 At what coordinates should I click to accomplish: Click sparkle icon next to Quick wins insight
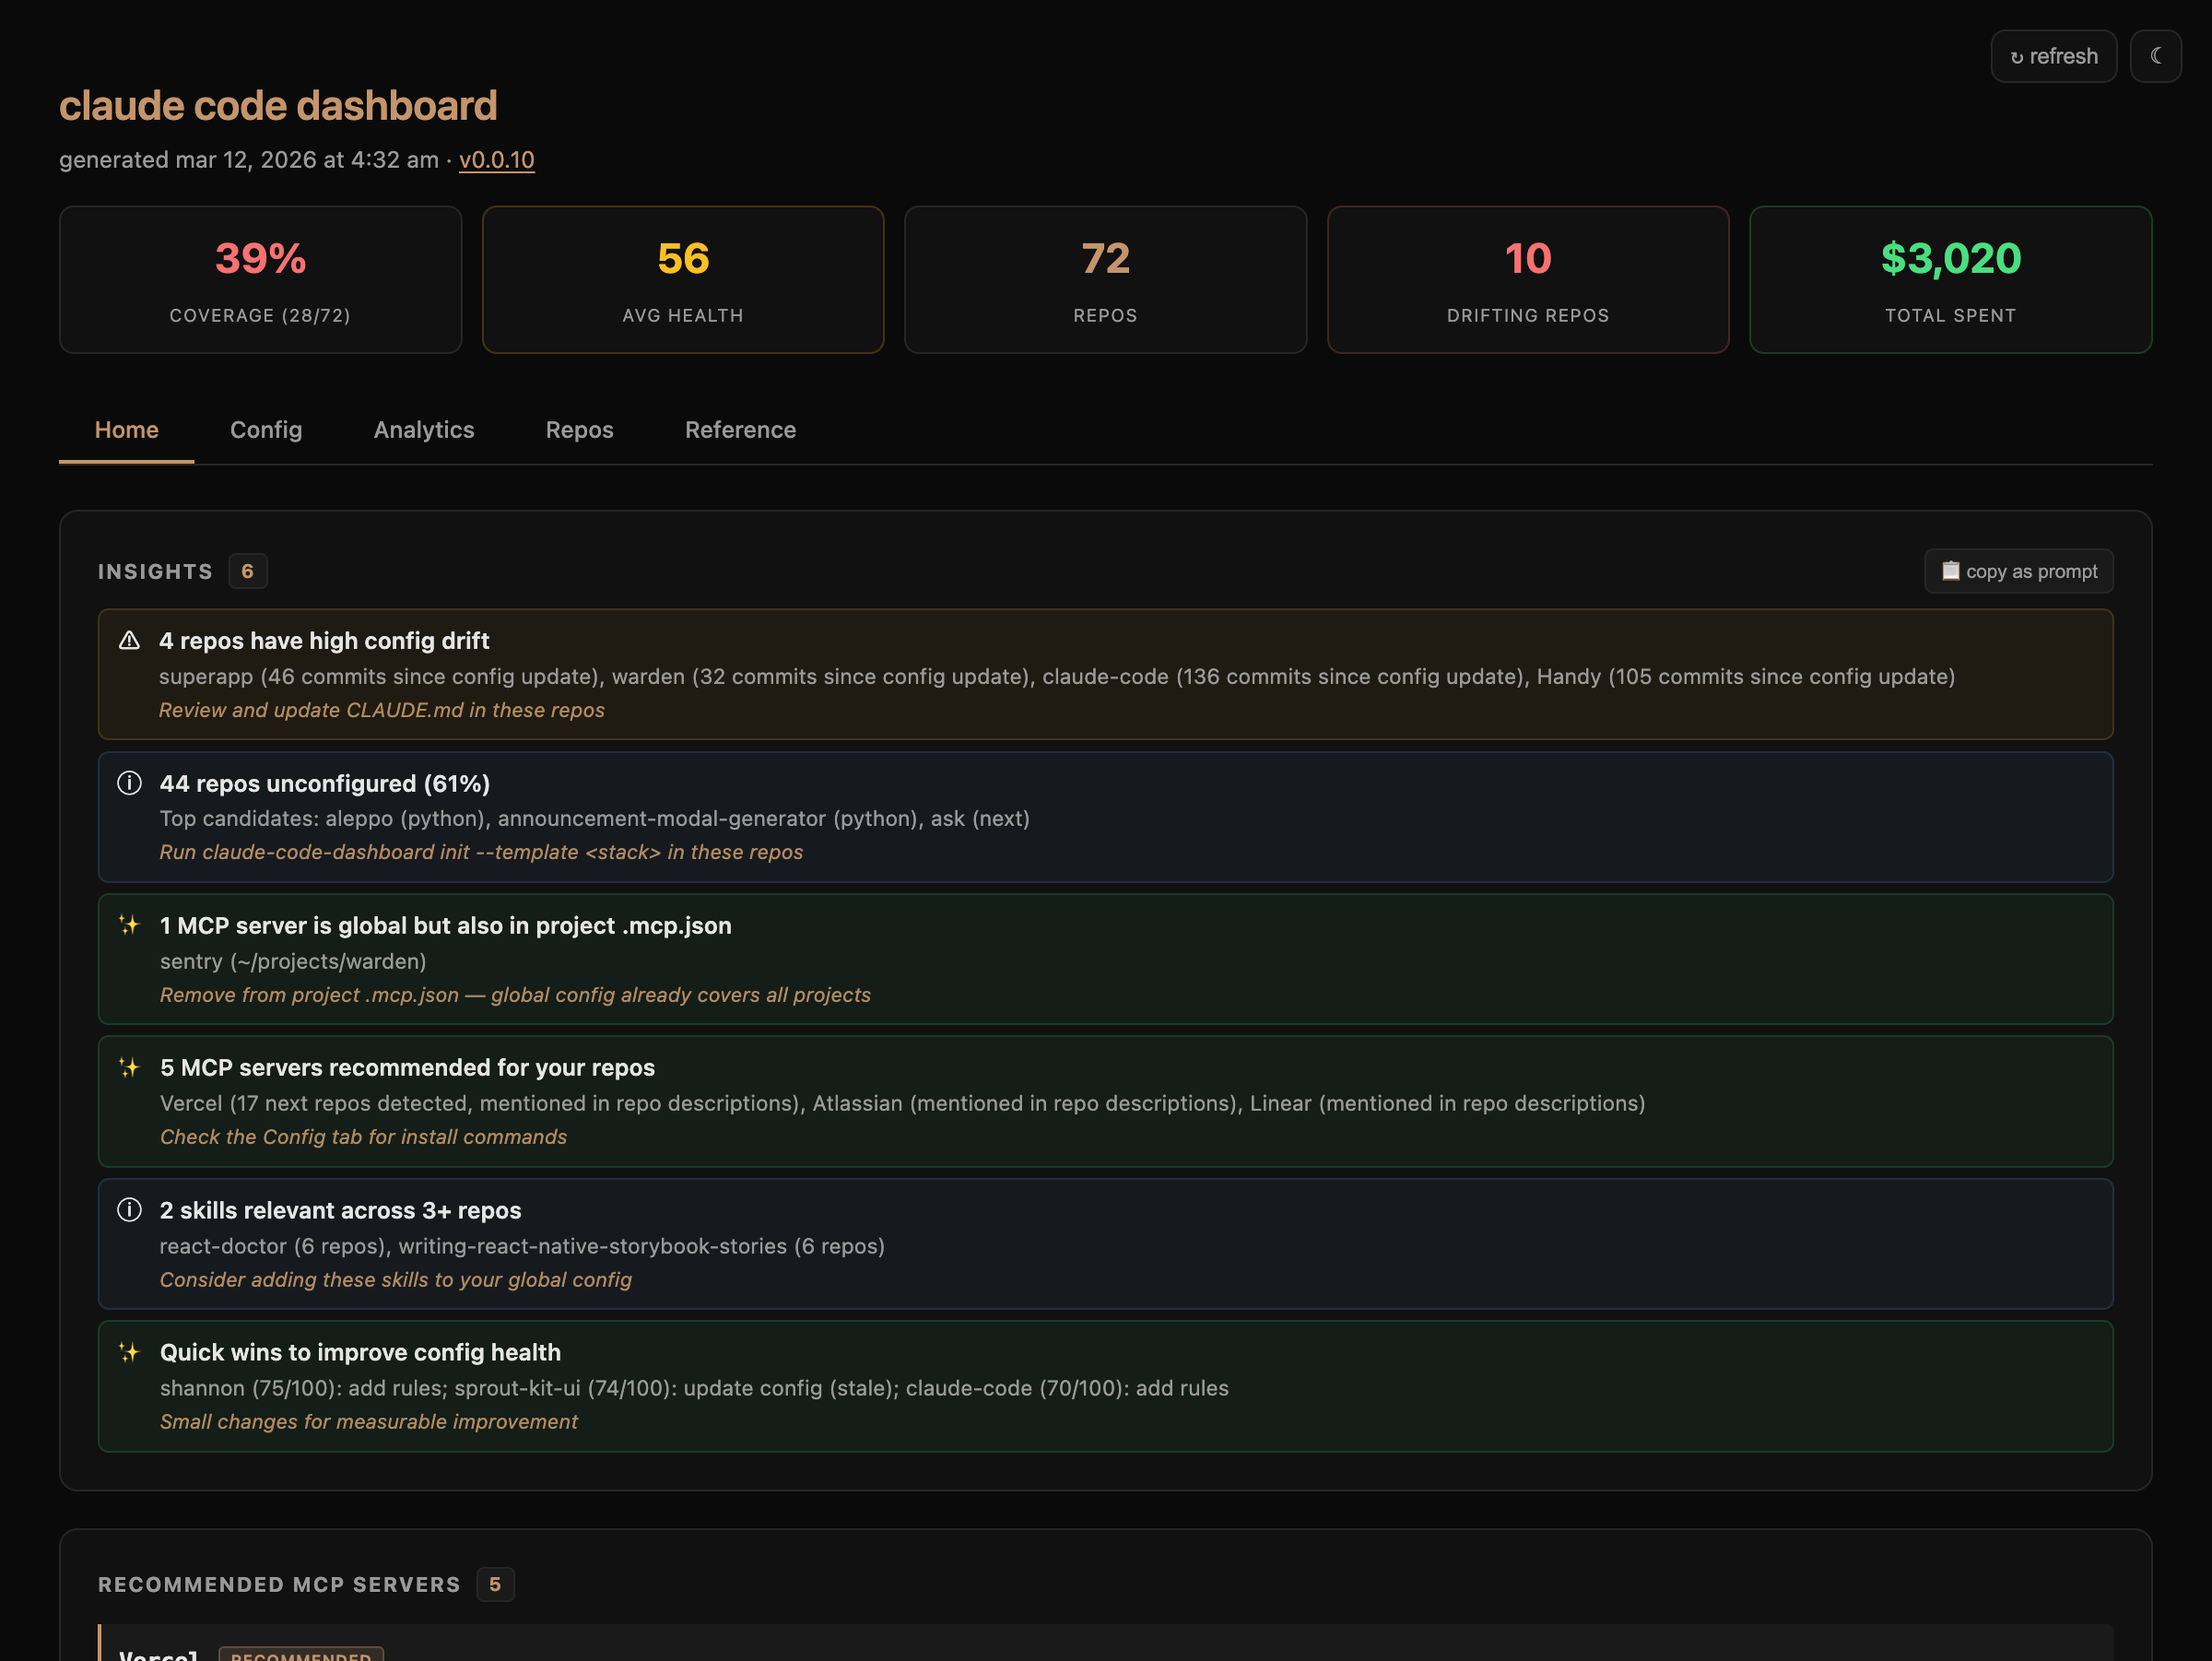point(129,1352)
